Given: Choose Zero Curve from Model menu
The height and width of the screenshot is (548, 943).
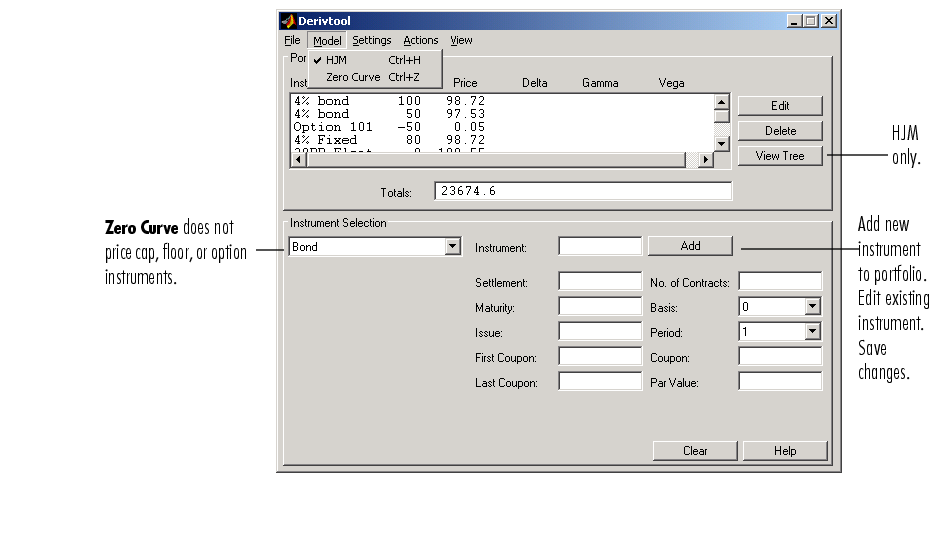Looking at the screenshot, I should click(x=376, y=77).
